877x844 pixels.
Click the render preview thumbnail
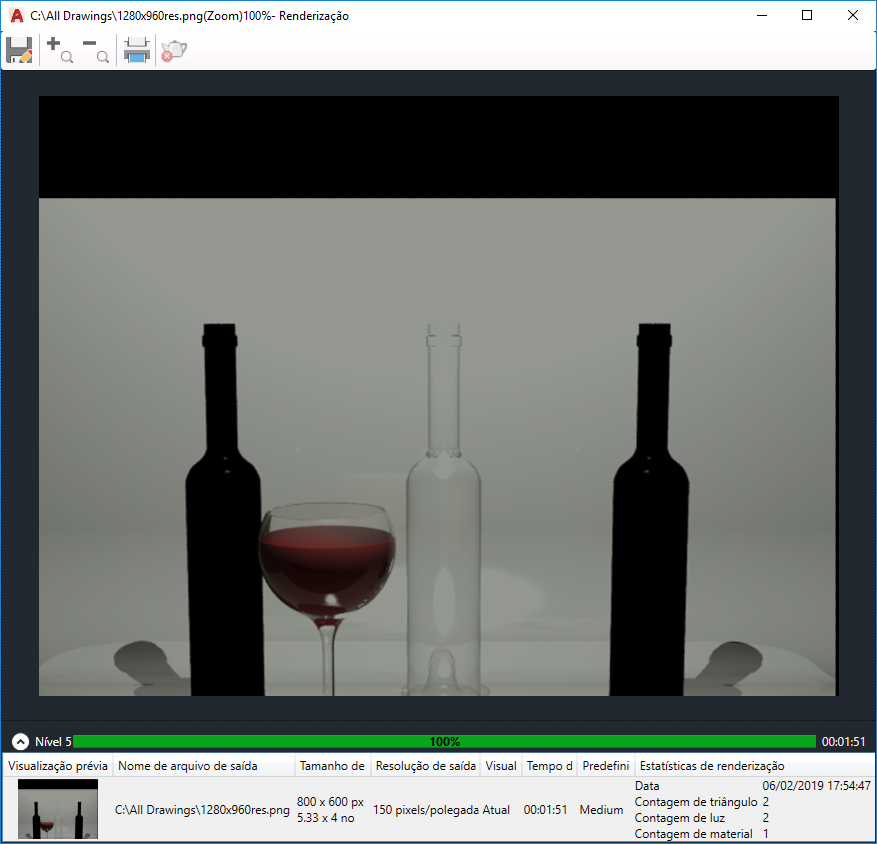(x=58, y=809)
